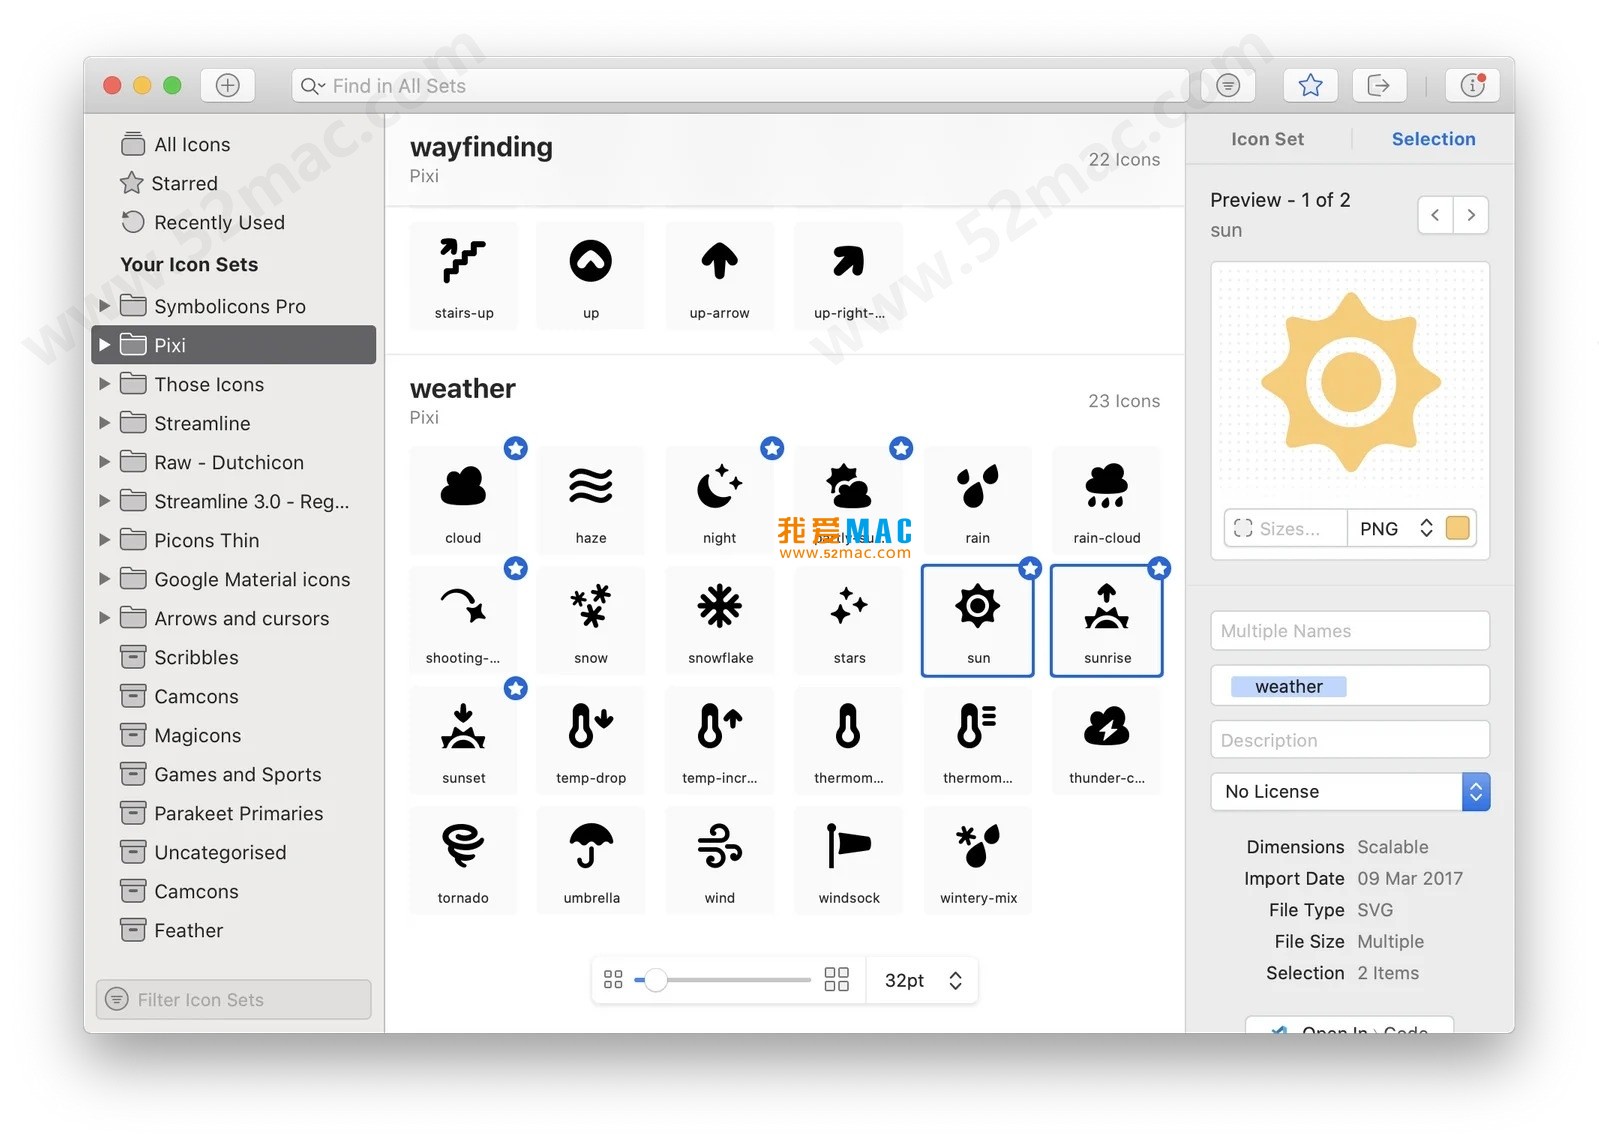The height and width of the screenshot is (1145, 1599).
Task: Switch to the Icon Set tab
Action: (1267, 139)
